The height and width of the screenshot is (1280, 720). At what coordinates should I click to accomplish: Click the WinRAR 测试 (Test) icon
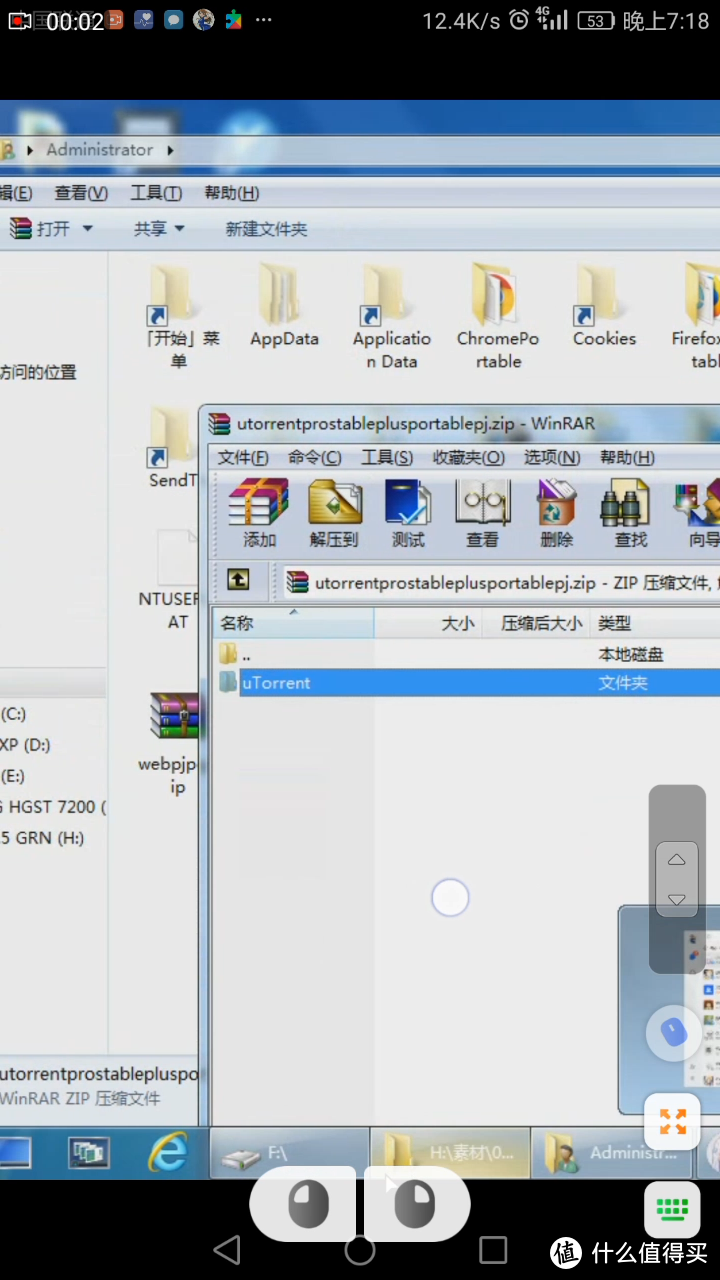[408, 512]
